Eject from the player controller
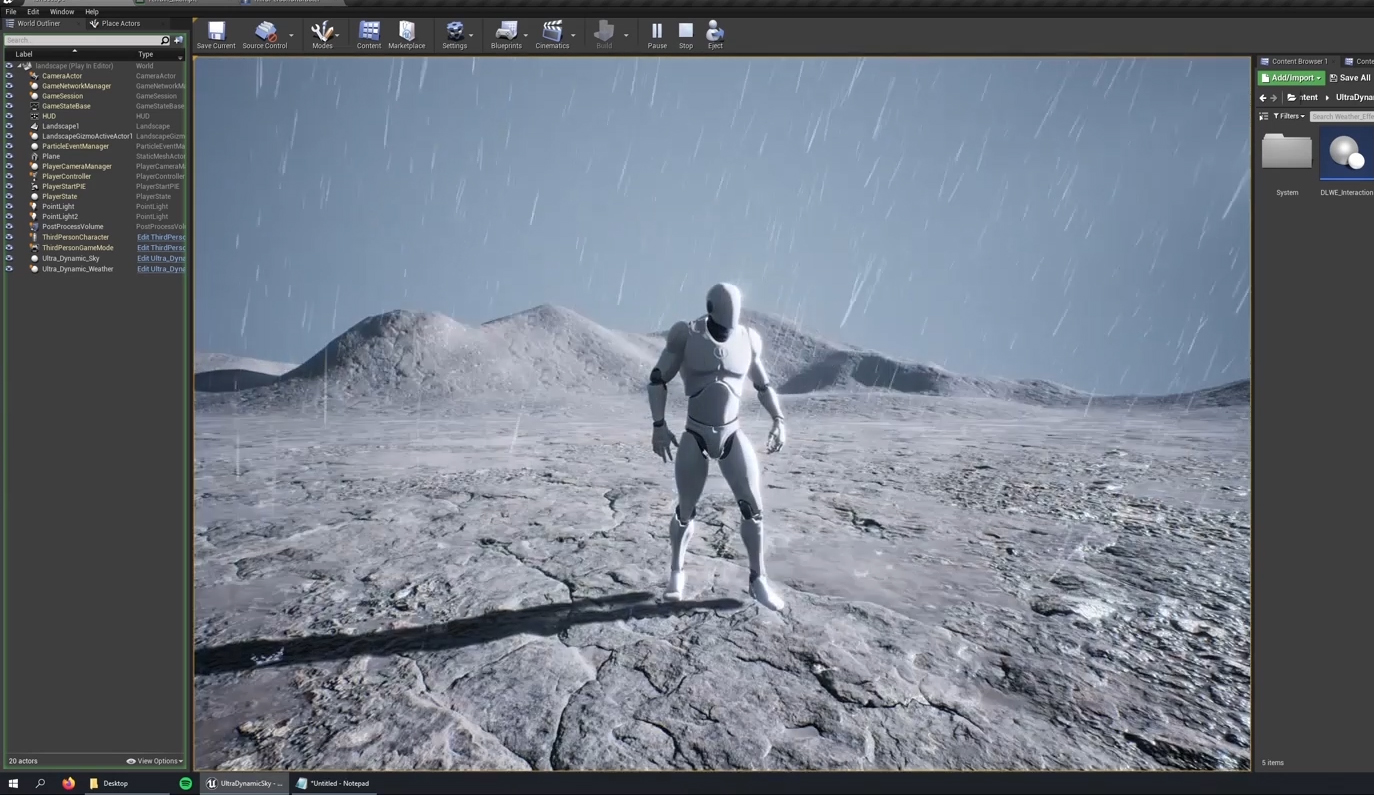 pos(715,34)
